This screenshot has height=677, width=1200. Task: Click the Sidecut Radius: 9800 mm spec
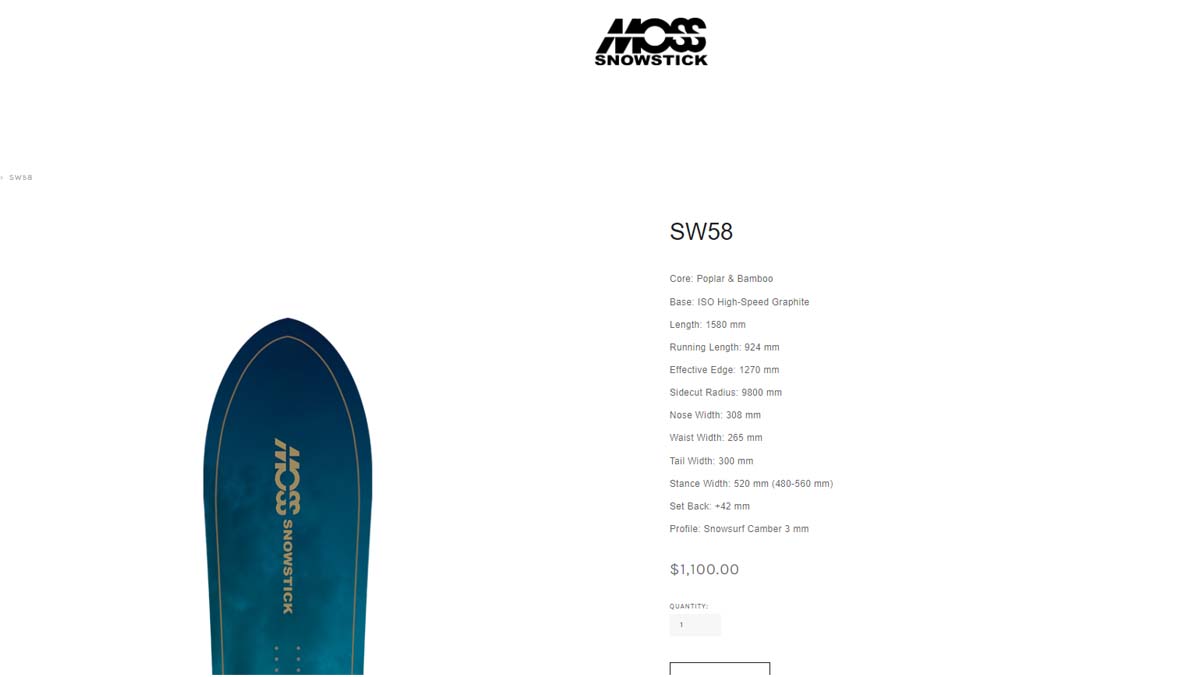click(x=725, y=393)
